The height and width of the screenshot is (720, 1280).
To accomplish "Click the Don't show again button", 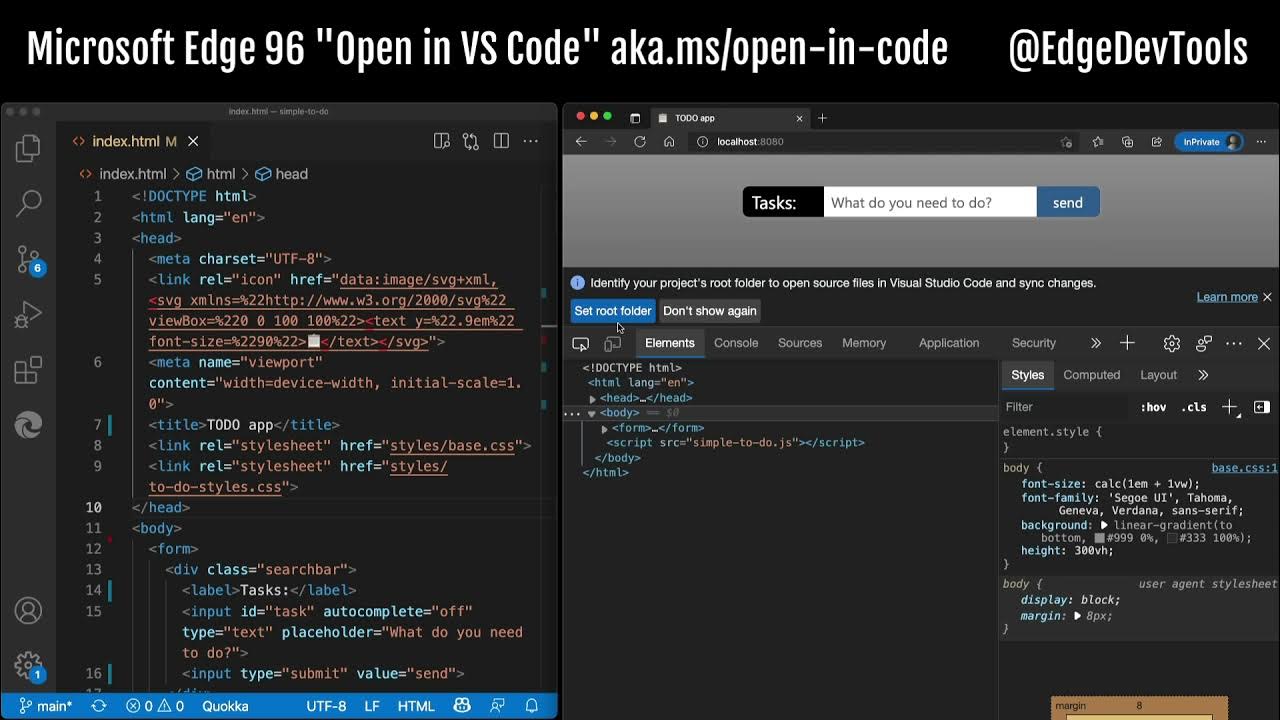I will click(x=710, y=311).
